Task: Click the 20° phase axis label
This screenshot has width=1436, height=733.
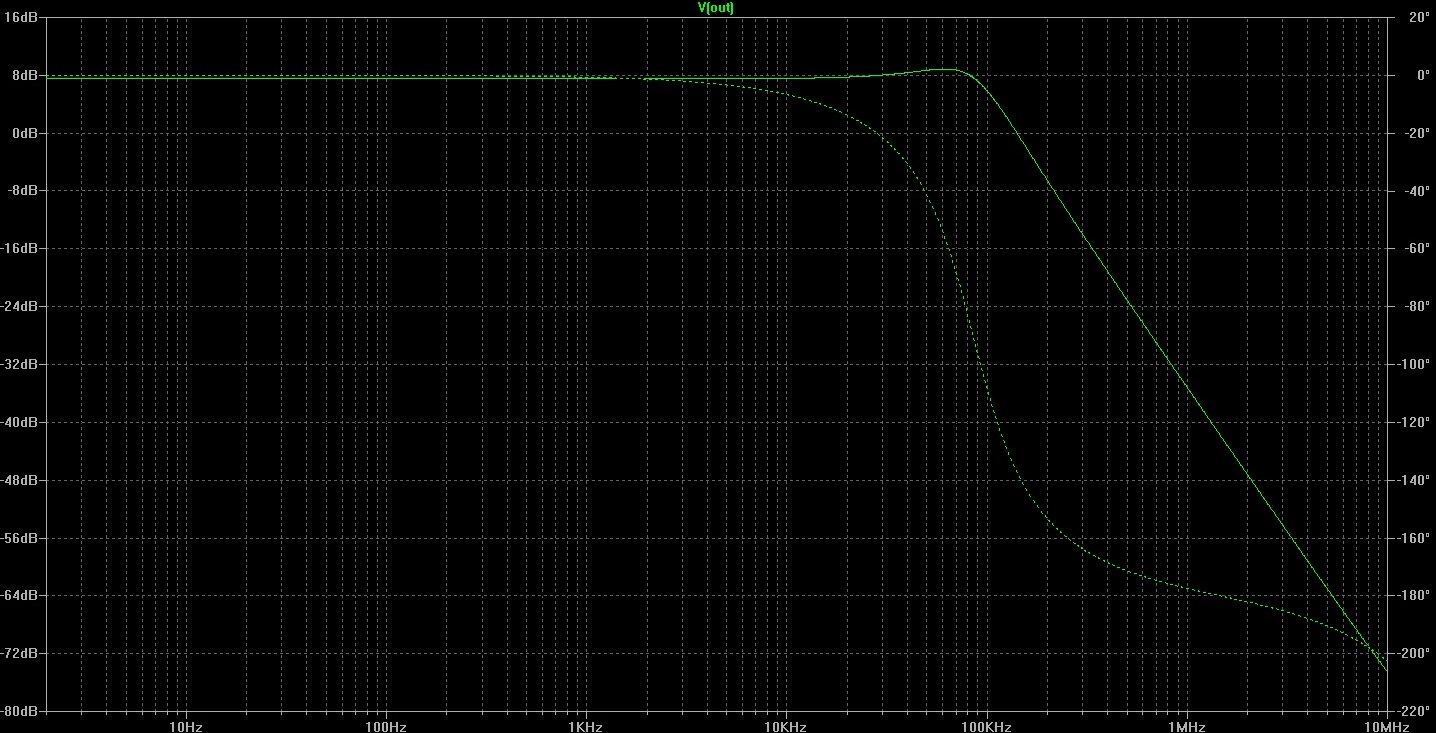Action: click(1419, 18)
